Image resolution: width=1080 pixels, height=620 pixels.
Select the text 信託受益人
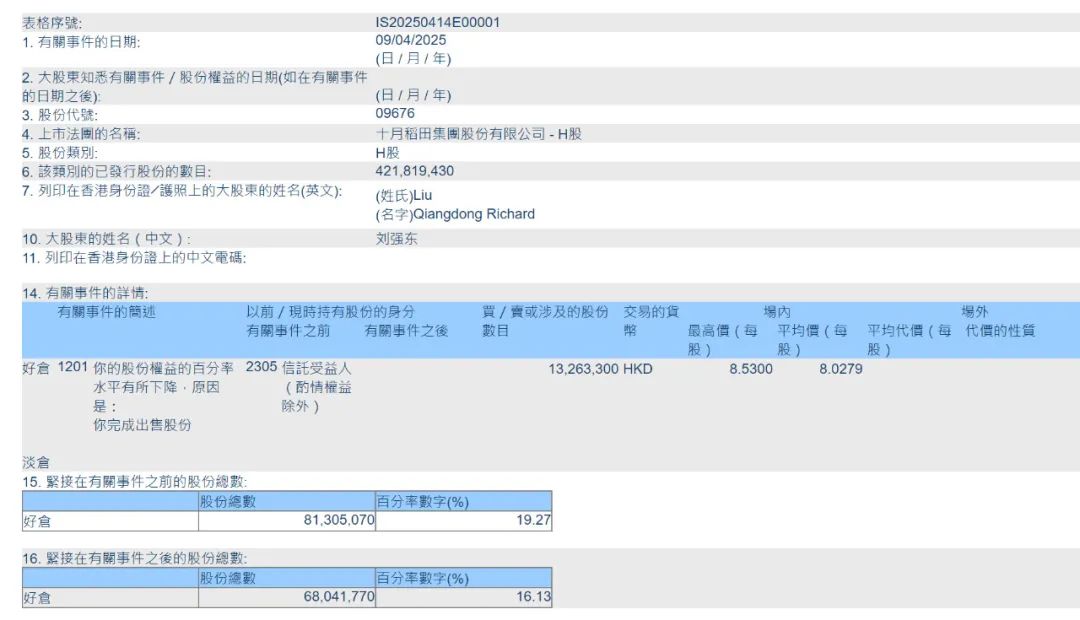[316, 369]
